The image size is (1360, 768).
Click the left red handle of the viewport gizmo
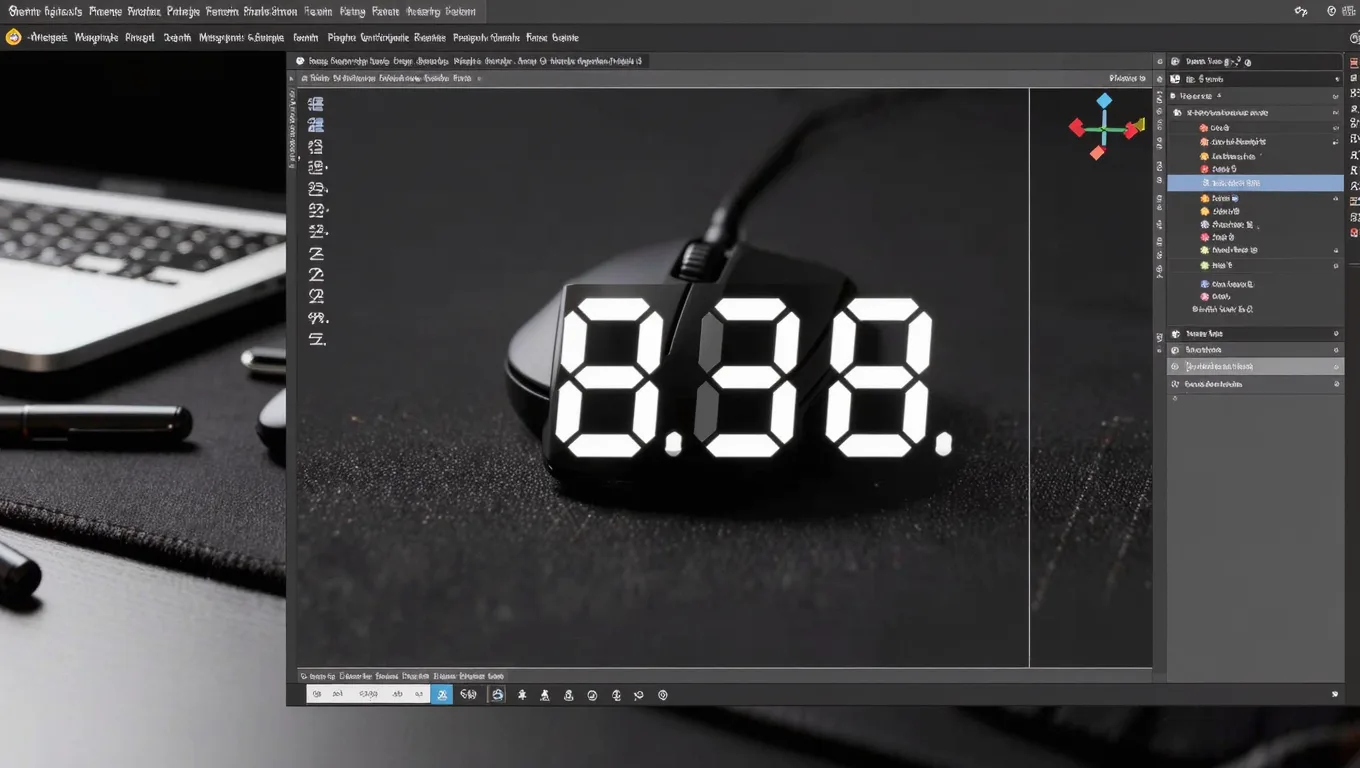pos(1077,127)
